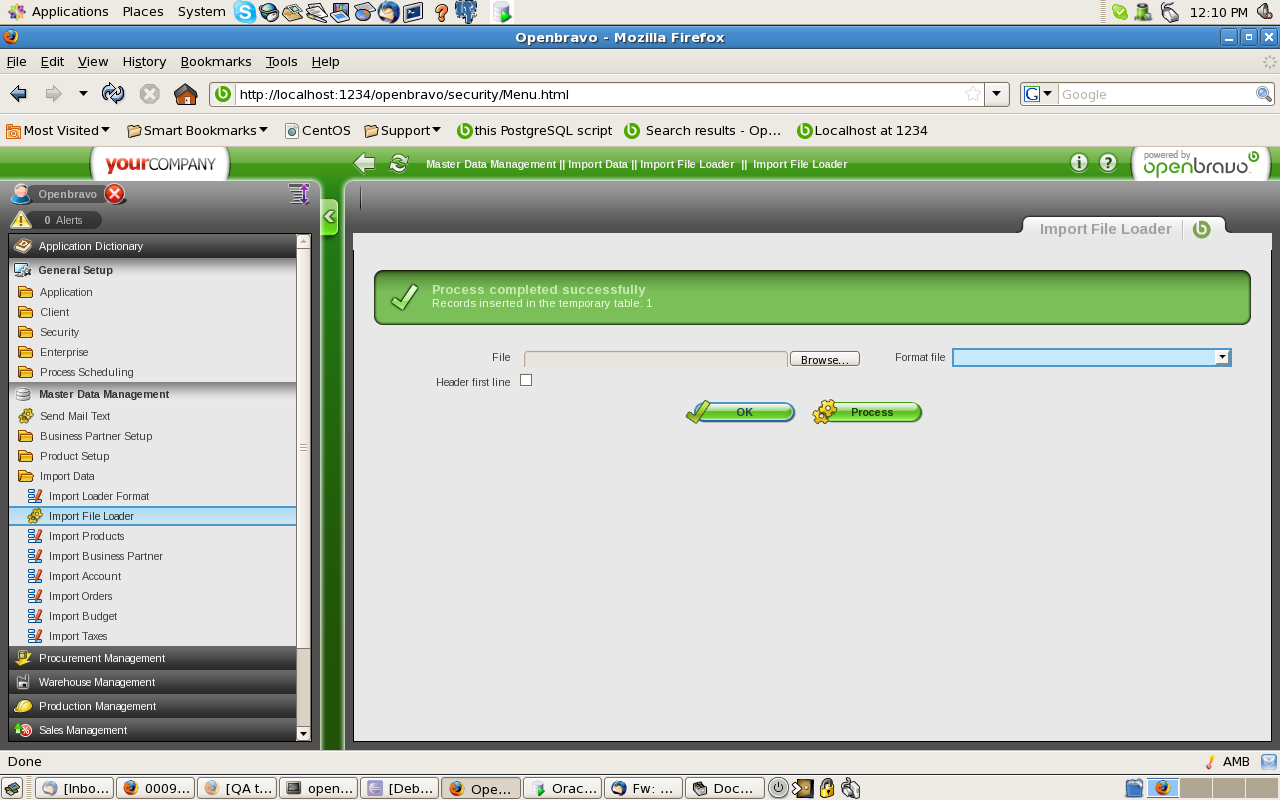Image resolution: width=1280 pixels, height=800 pixels.
Task: Expand the Warehouse Management section
Action: pos(153,682)
